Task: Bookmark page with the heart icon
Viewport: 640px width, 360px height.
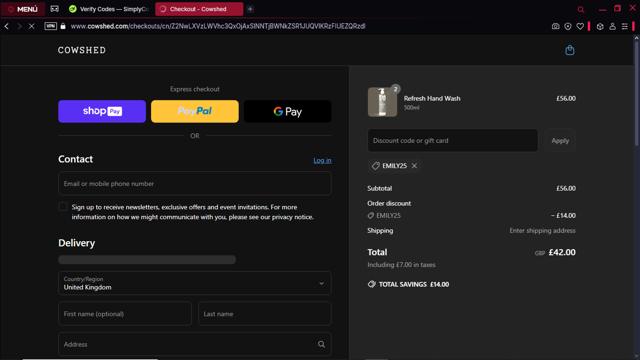Action: (580, 27)
